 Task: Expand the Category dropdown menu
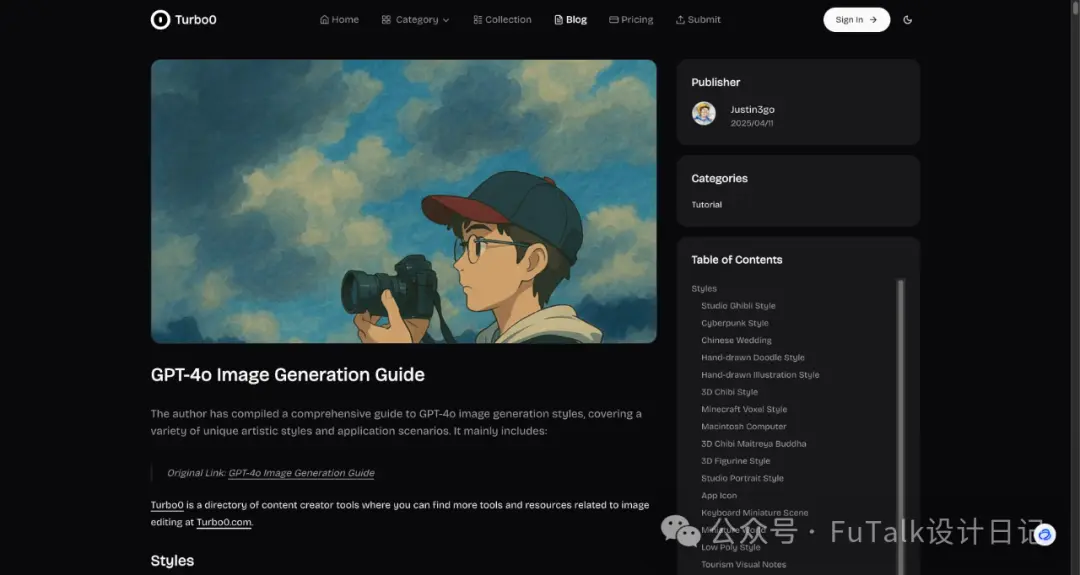click(415, 20)
